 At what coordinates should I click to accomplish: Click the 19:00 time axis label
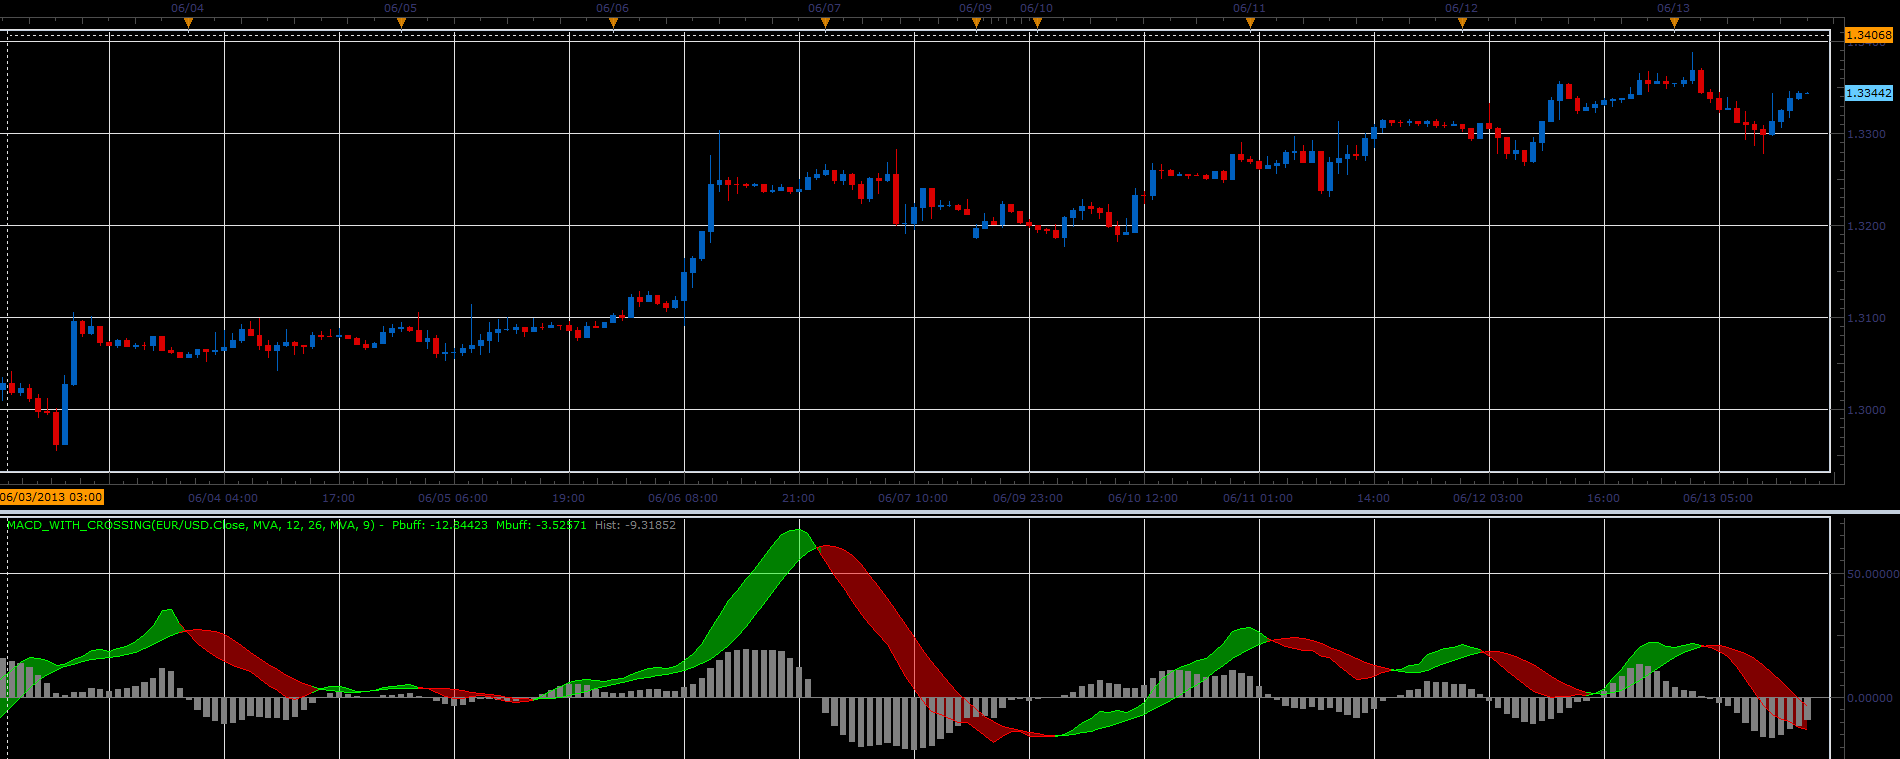pos(569,498)
